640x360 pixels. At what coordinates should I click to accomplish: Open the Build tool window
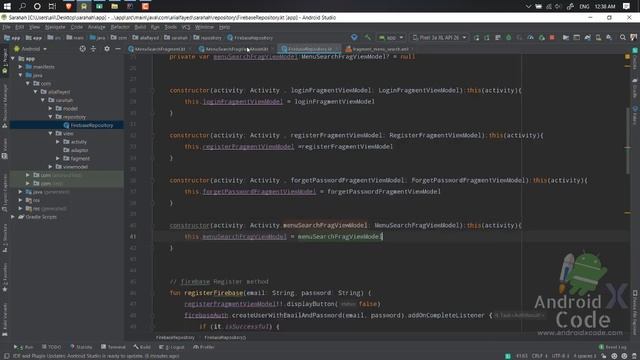click(x=142, y=347)
